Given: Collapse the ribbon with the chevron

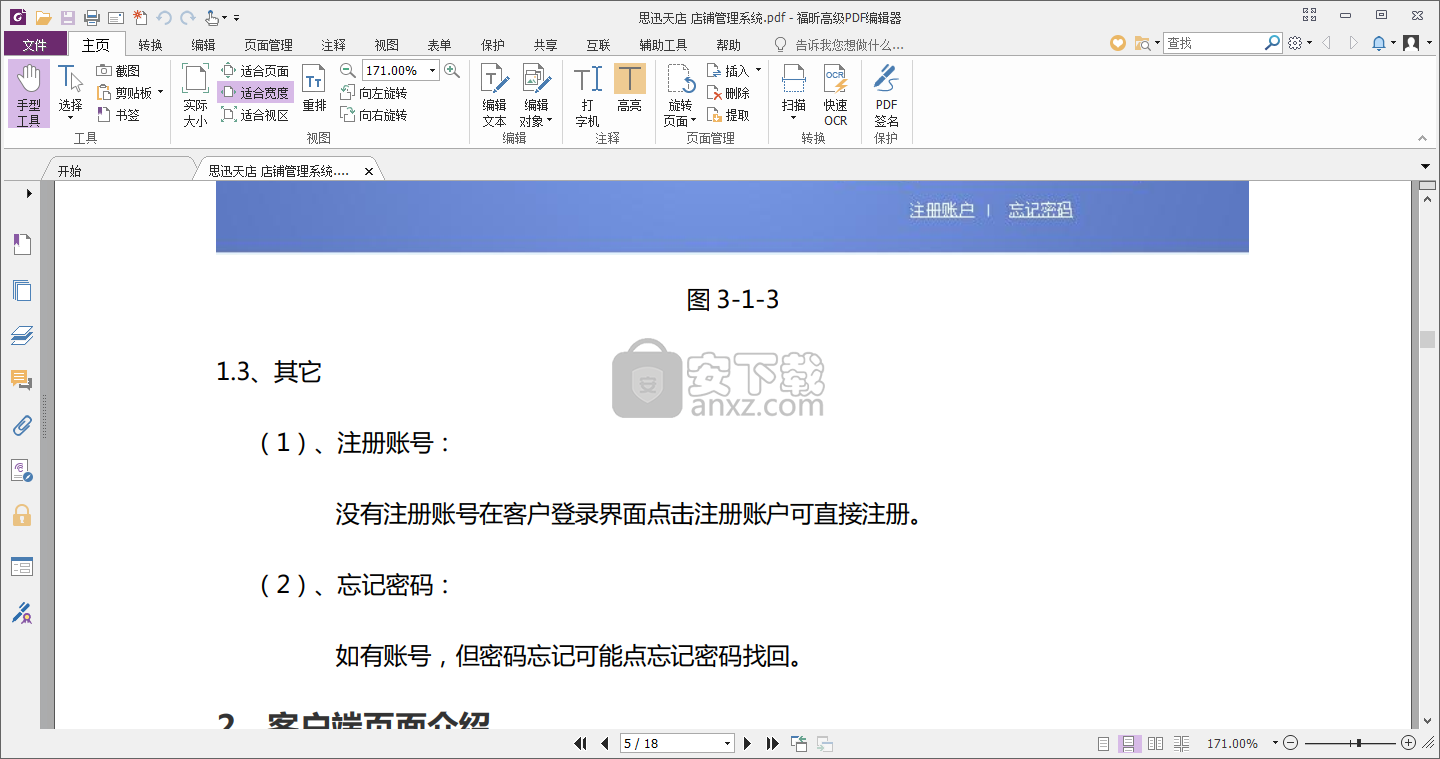Looking at the screenshot, I should [1420, 138].
